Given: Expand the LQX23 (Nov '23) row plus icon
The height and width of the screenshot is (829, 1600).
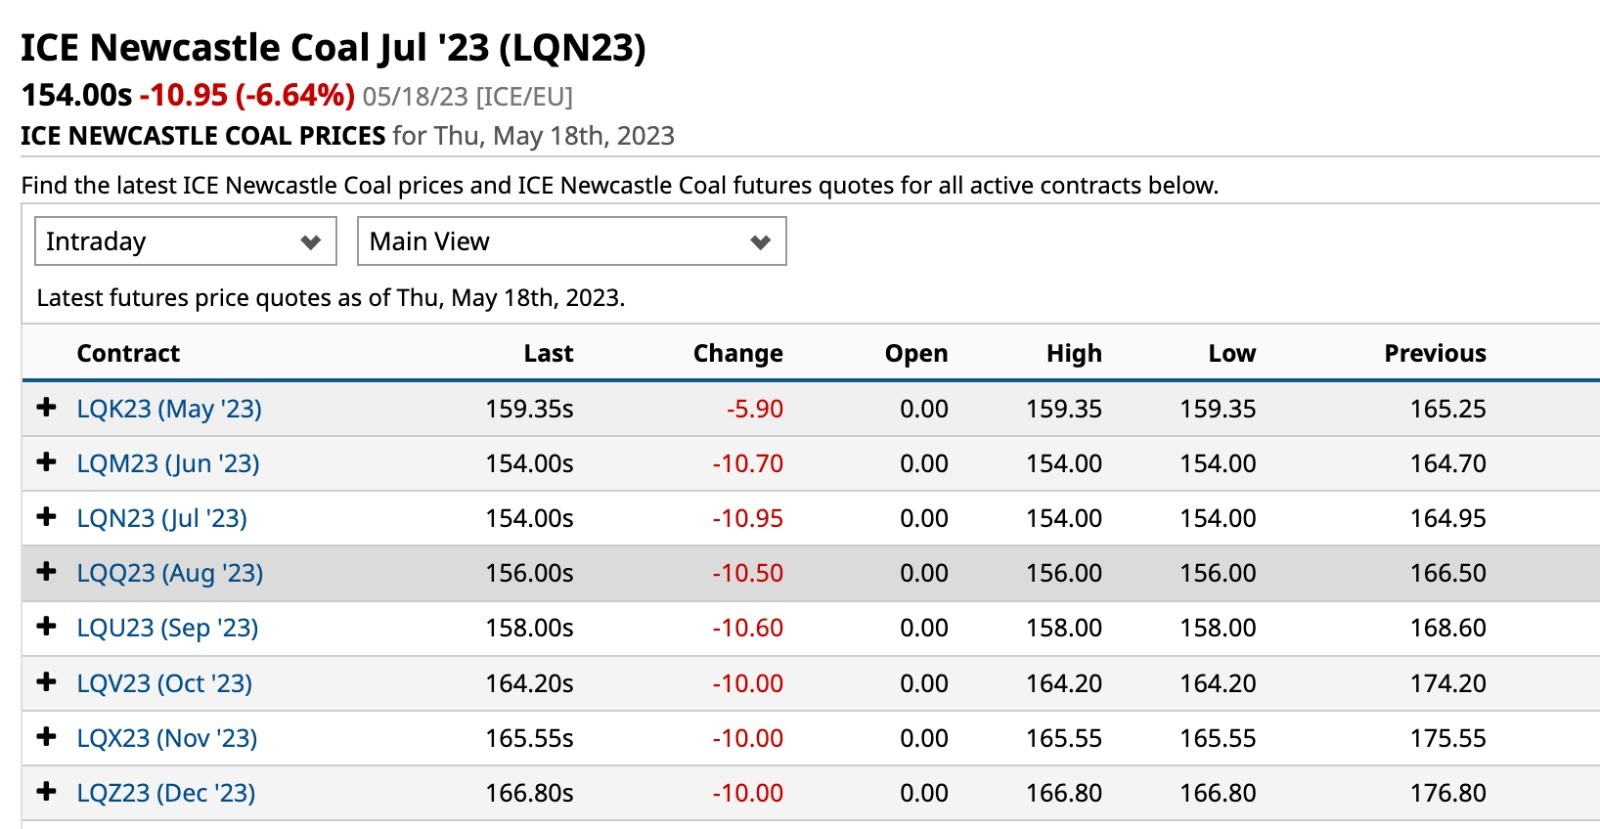Looking at the screenshot, I should [x=46, y=737].
